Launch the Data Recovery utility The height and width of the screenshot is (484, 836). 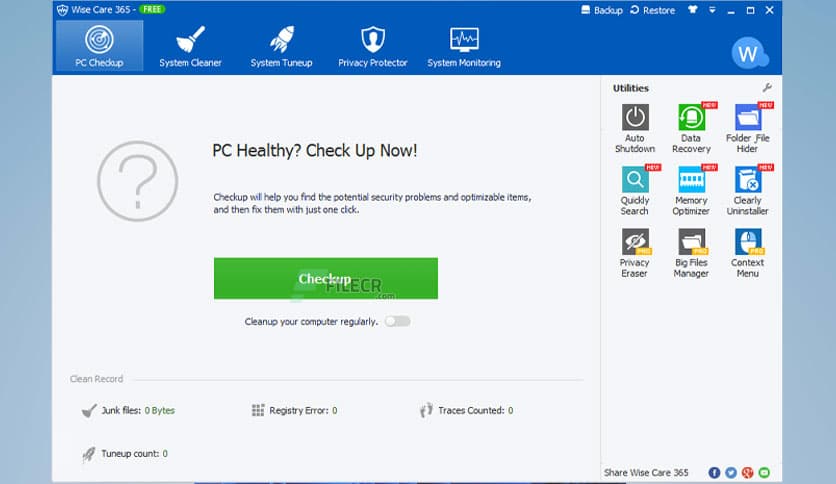coord(692,128)
